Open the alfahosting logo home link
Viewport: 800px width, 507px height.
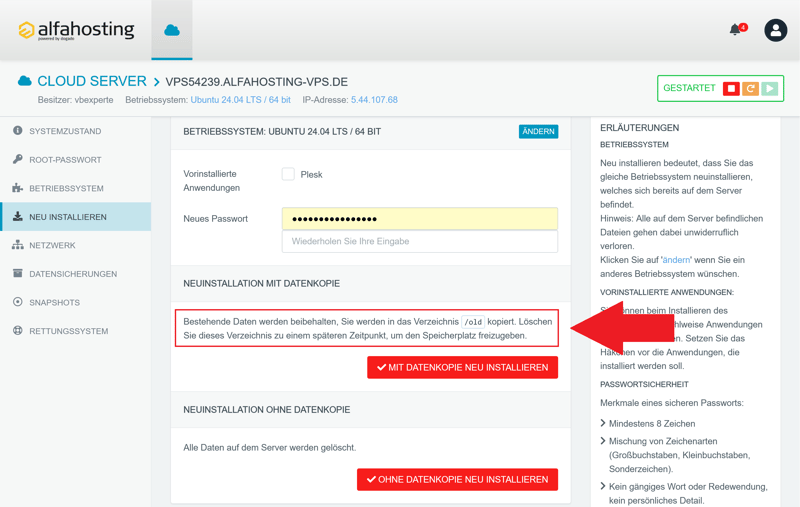pos(77,30)
